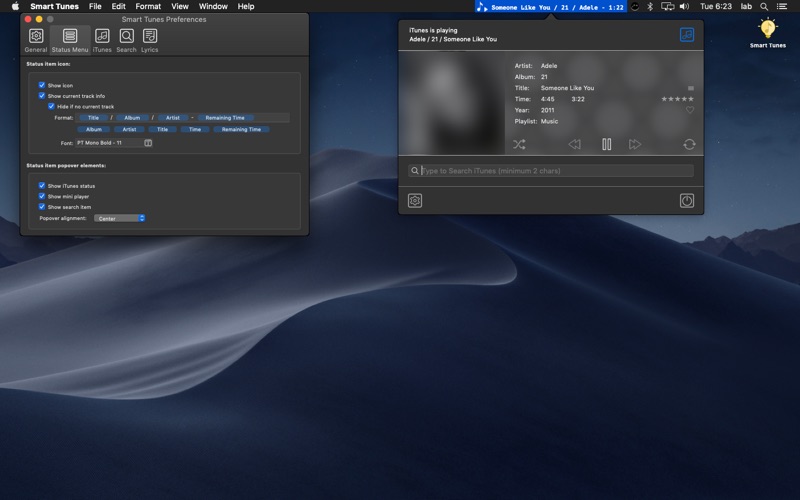The width and height of the screenshot is (800, 500).
Task: Open preferences via popover gear icon
Action: (415, 201)
